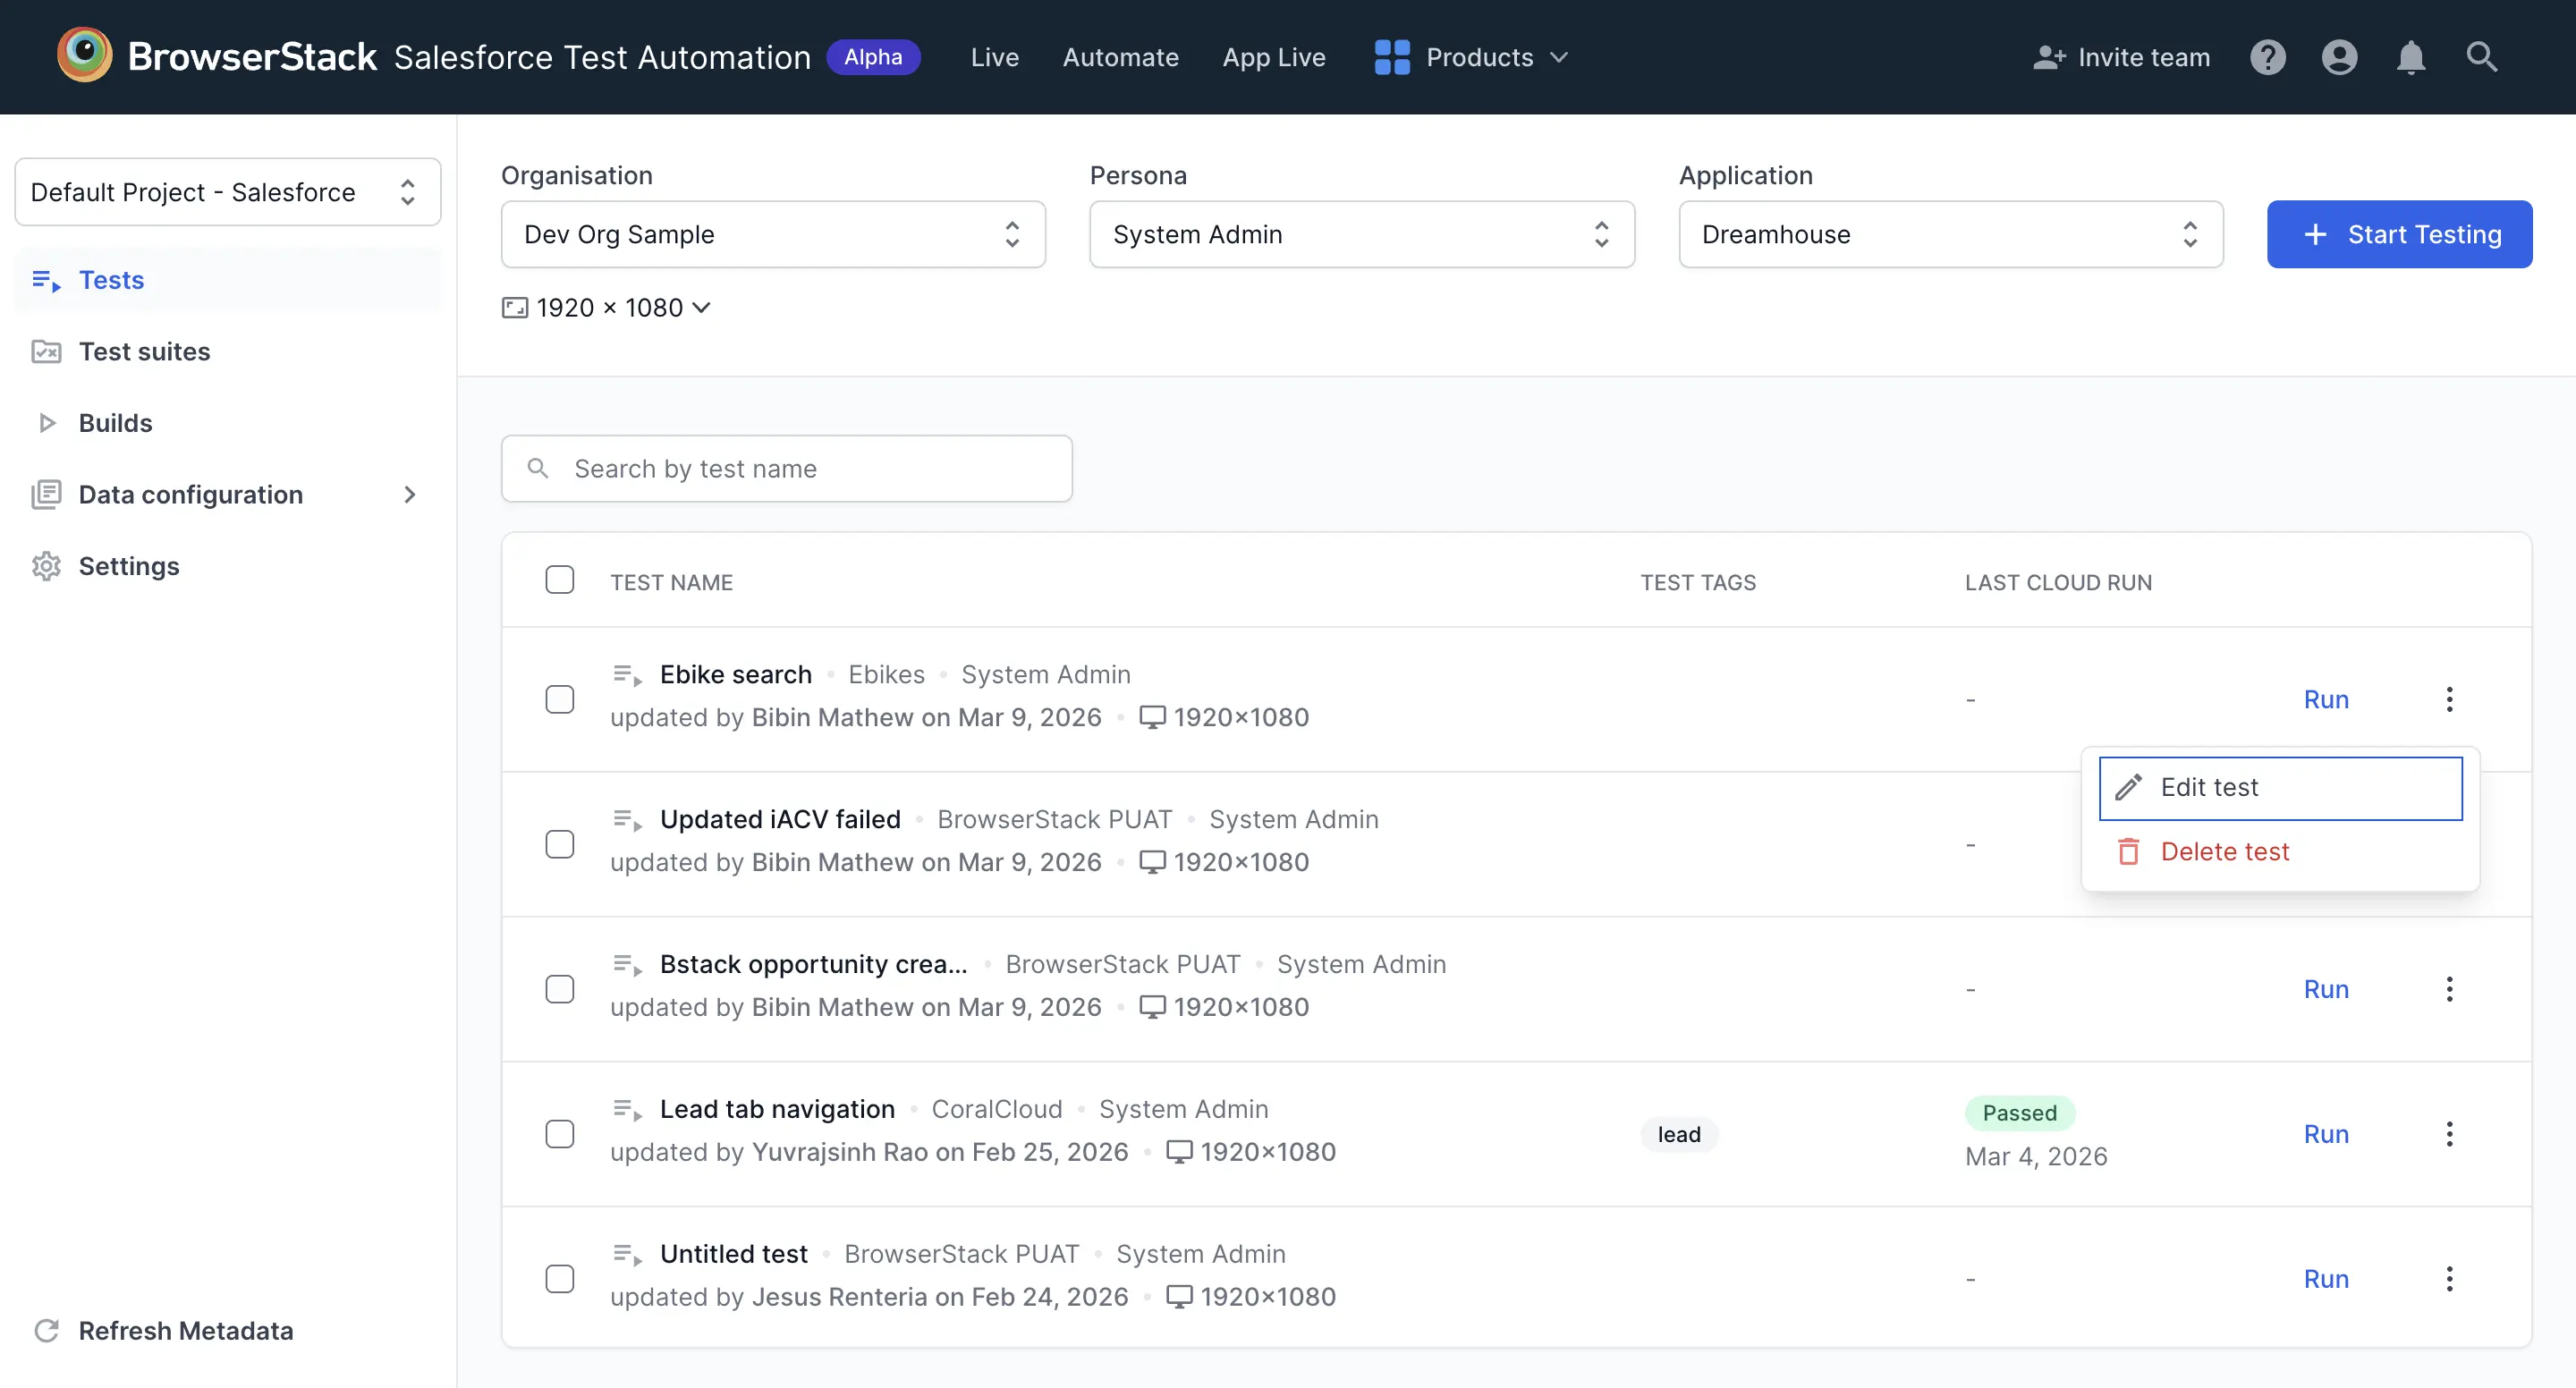Open three-dot menu for Ebike search
The height and width of the screenshot is (1388, 2576).
pos(2449,699)
